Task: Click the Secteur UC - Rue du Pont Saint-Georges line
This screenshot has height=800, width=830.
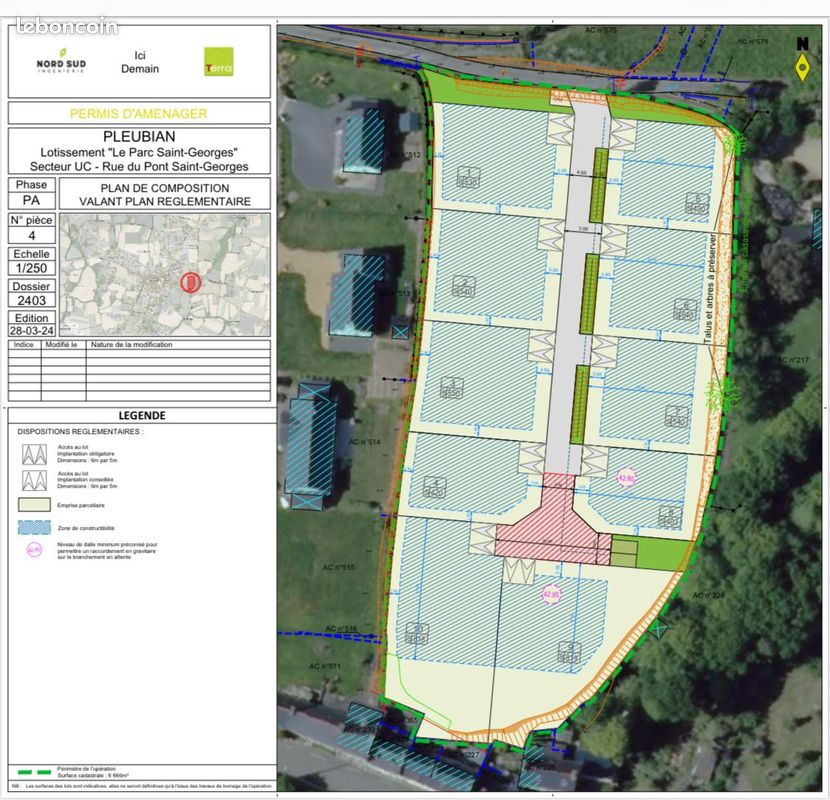Action: pyautogui.click(x=139, y=166)
